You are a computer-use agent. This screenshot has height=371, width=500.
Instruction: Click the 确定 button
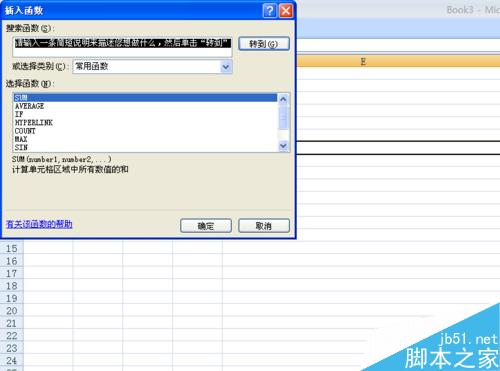point(206,226)
